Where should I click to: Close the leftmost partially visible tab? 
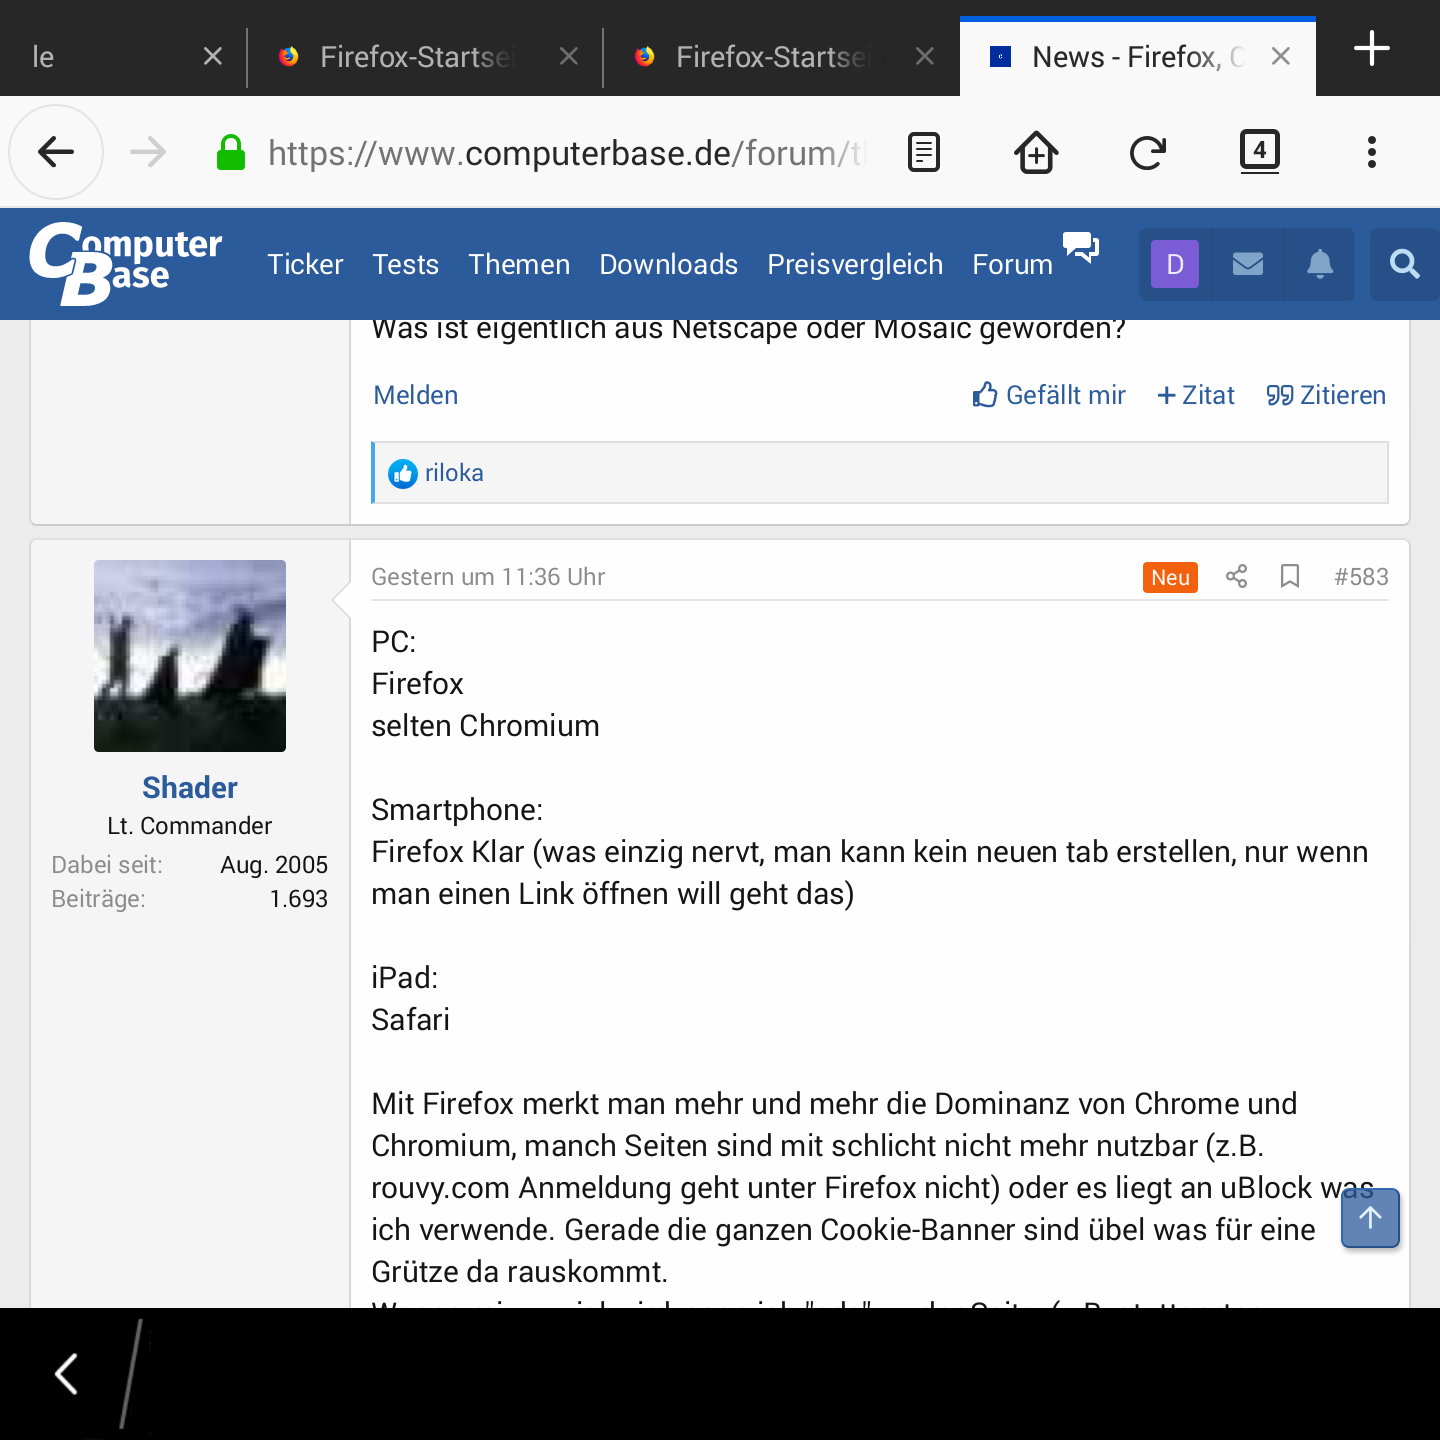point(213,56)
